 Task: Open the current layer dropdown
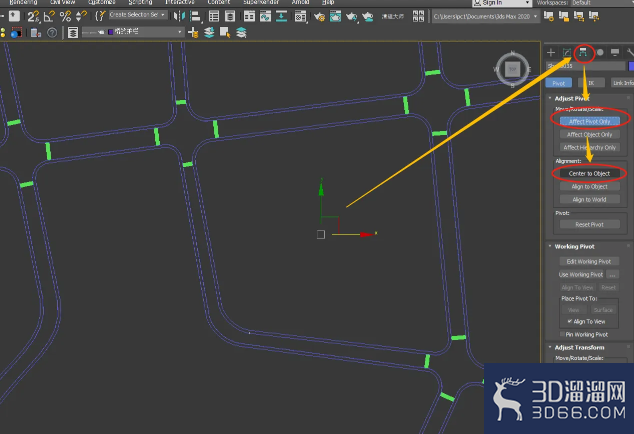(133, 32)
